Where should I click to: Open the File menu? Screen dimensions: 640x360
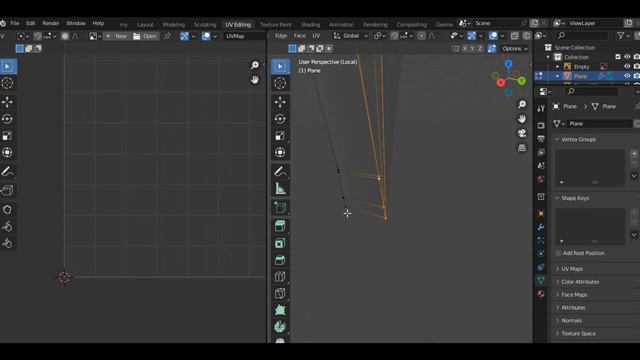coord(15,23)
